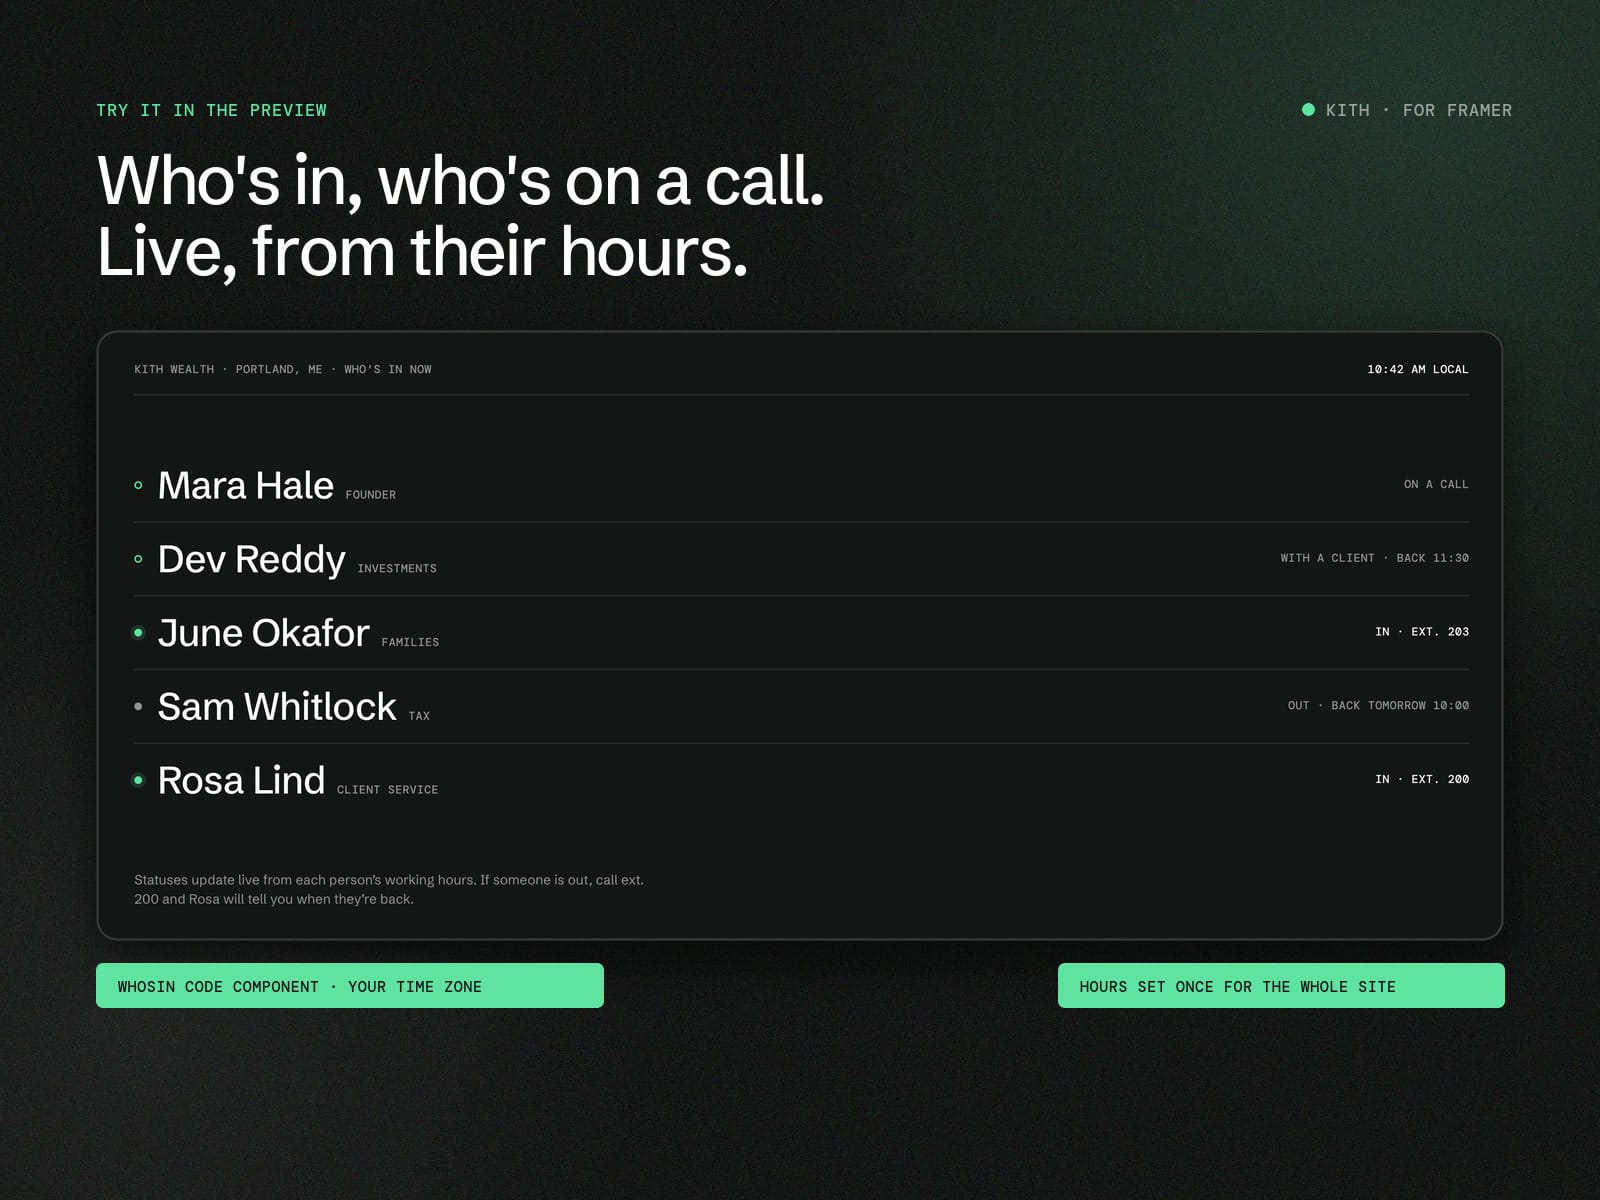This screenshot has height=1200, width=1600.
Task: Click the TAX role label
Action: tap(419, 716)
